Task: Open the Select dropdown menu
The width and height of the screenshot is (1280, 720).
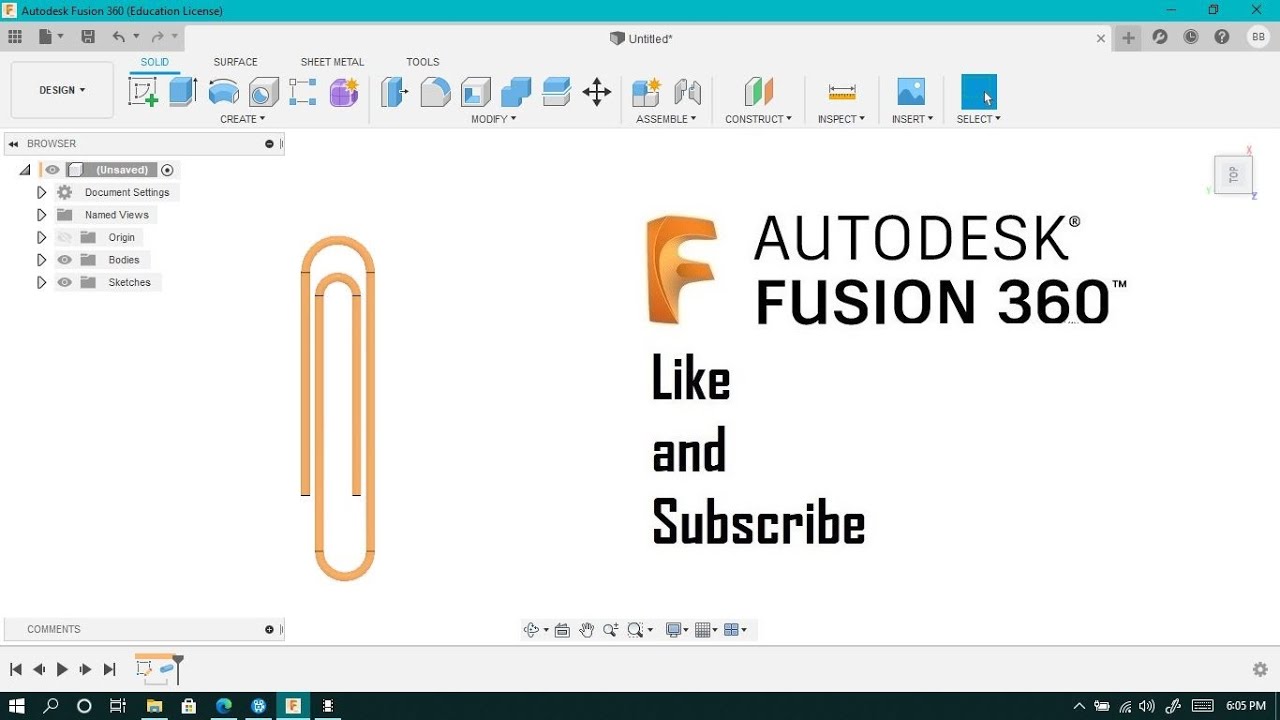Action: coord(978,119)
